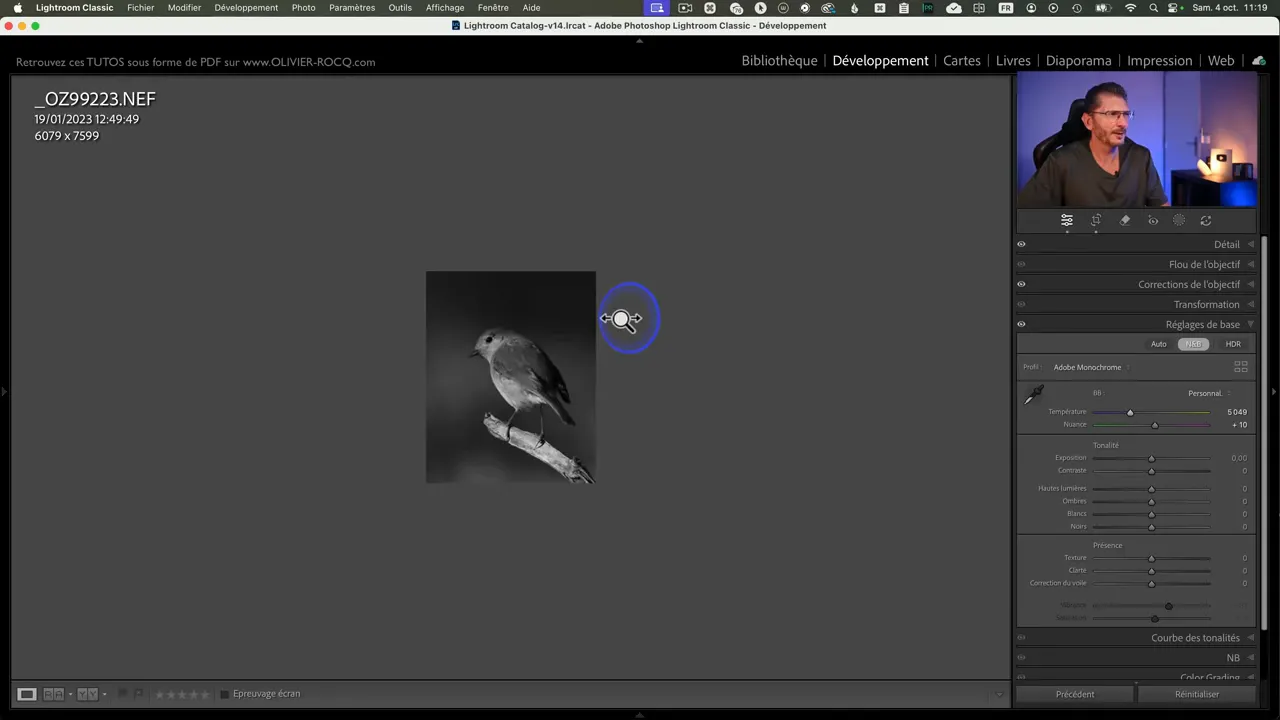Open the Développement menu in menu bar
This screenshot has height=720, width=1280.
[x=246, y=8]
